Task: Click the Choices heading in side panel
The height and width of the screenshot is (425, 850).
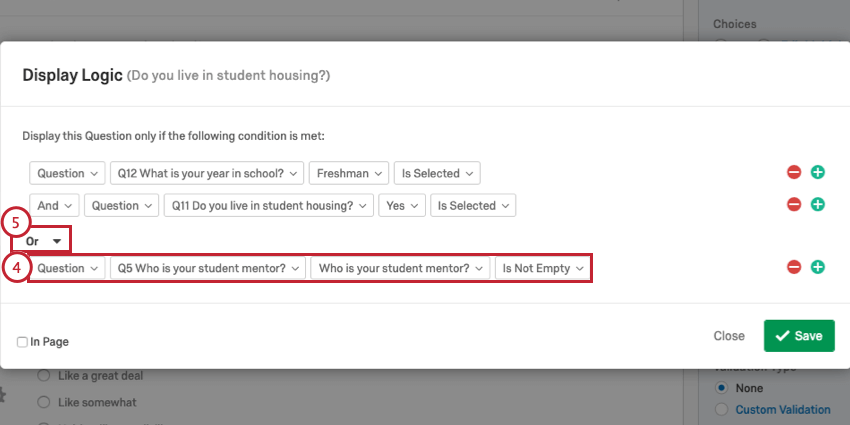Action: (735, 24)
